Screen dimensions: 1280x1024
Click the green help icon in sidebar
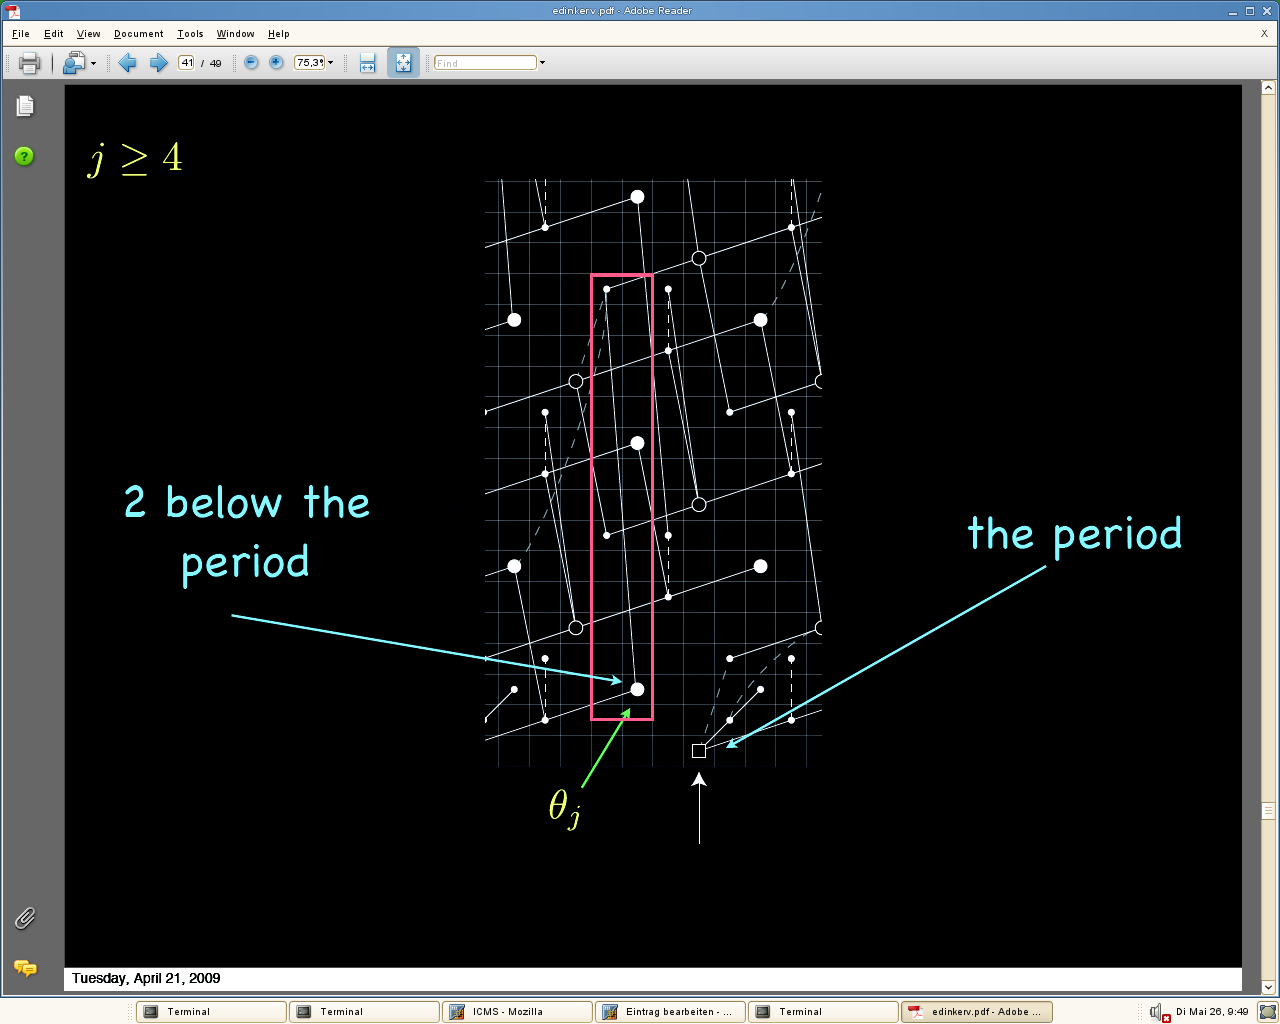tap(24, 156)
